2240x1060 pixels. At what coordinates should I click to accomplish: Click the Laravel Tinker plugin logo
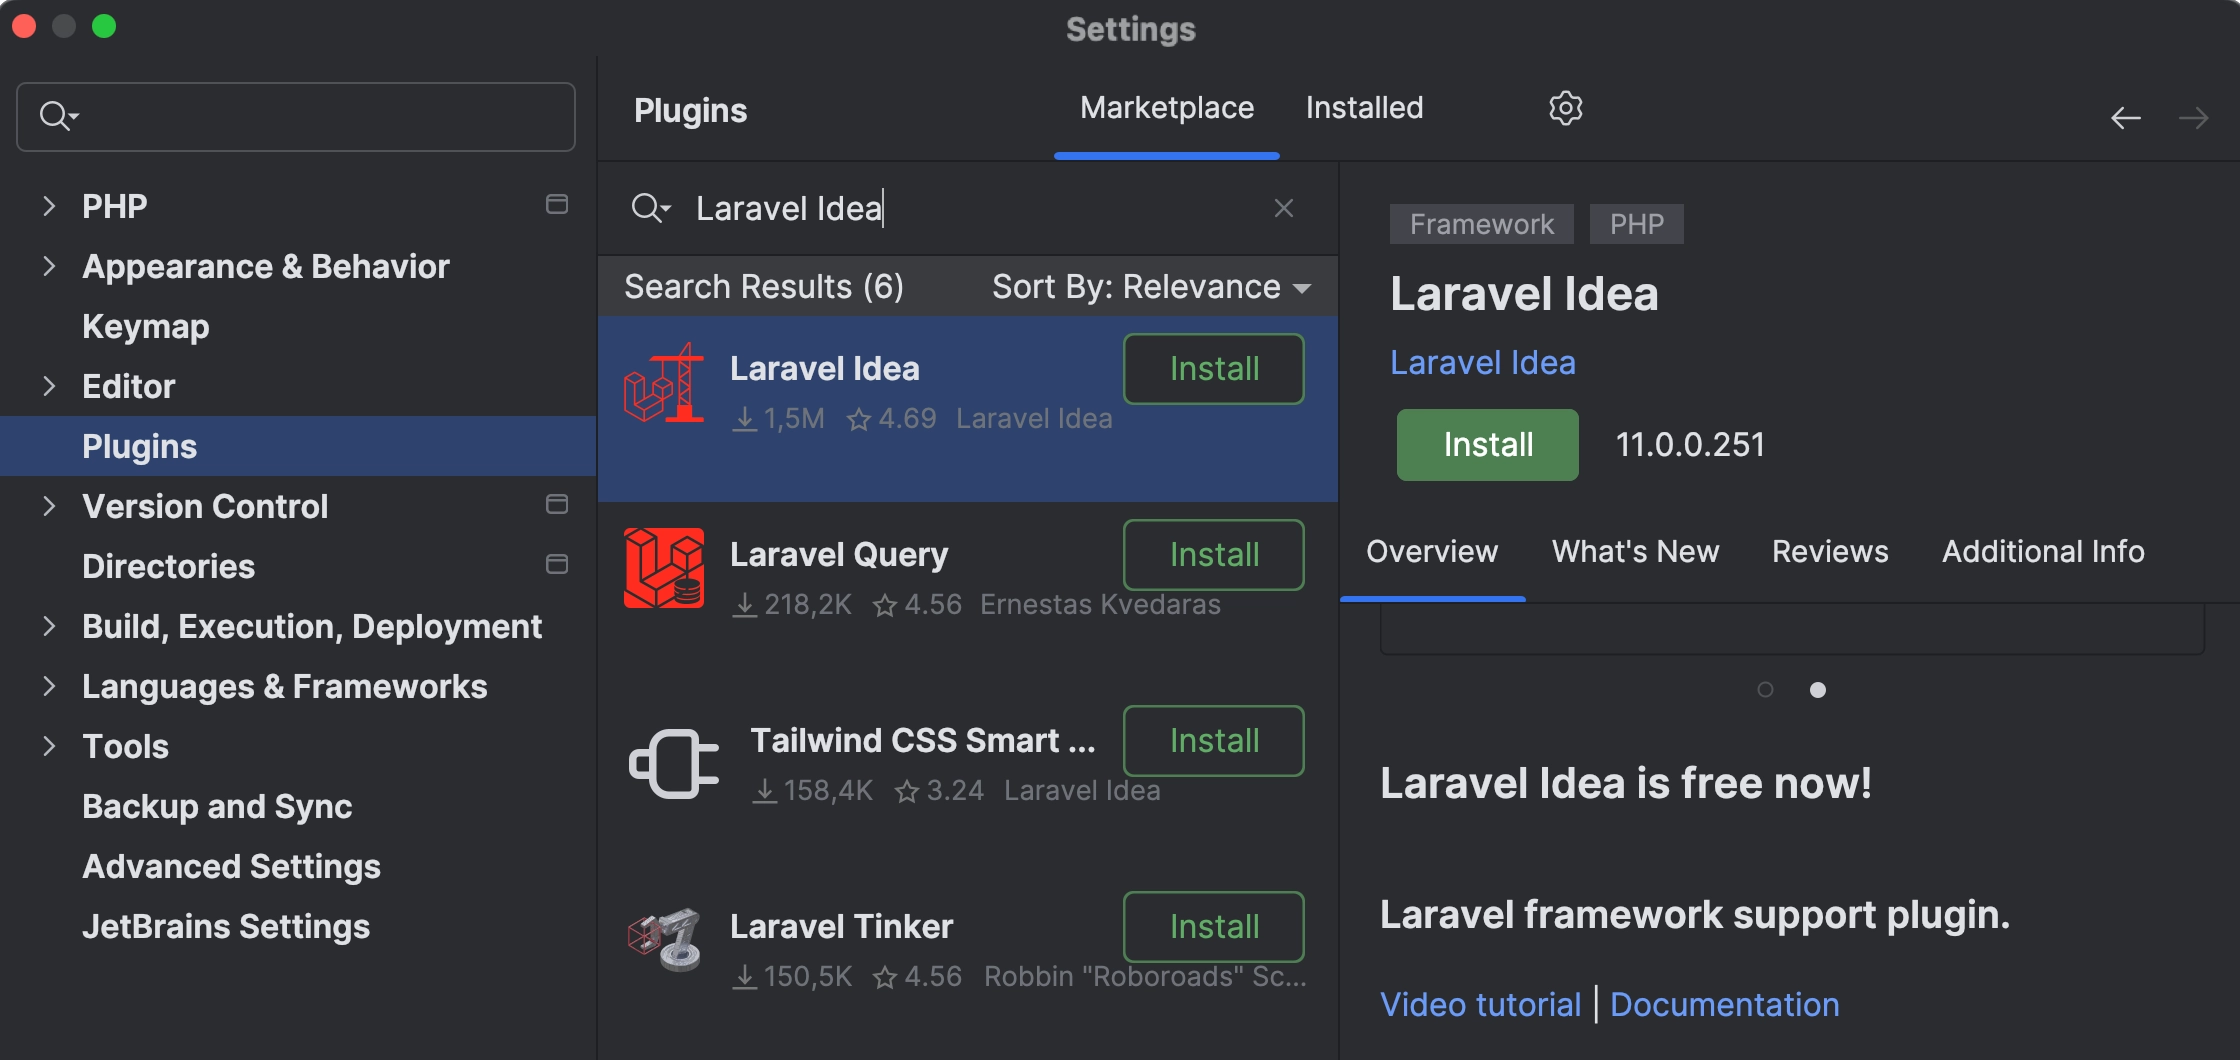pyautogui.click(x=664, y=940)
